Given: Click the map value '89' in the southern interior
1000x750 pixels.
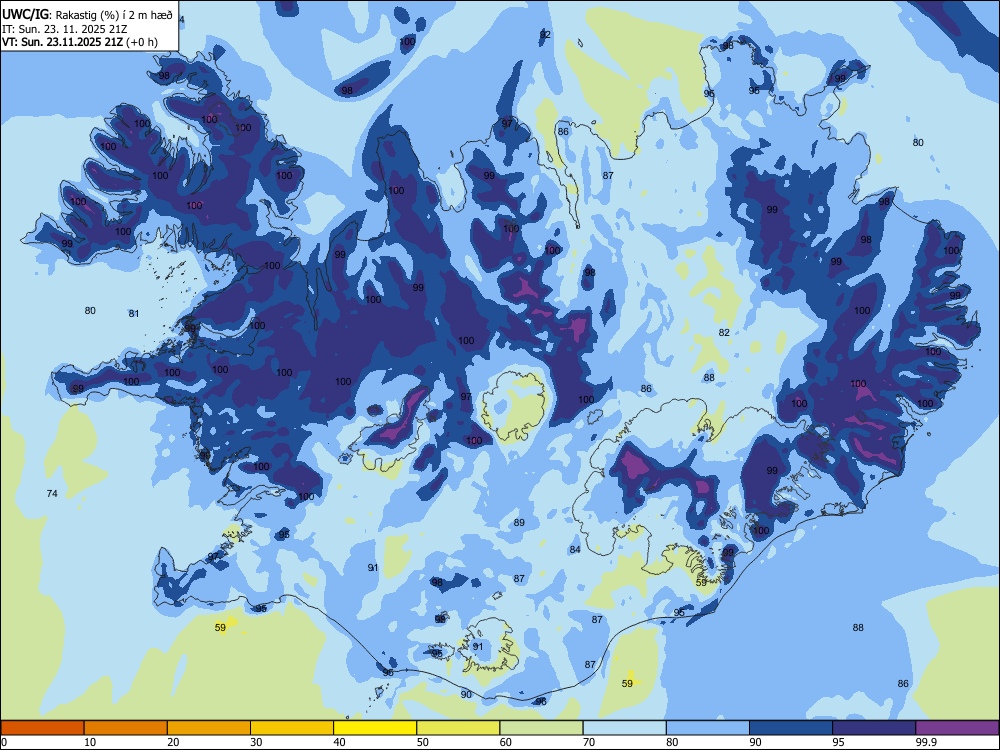Looking at the screenshot, I should point(519,523).
